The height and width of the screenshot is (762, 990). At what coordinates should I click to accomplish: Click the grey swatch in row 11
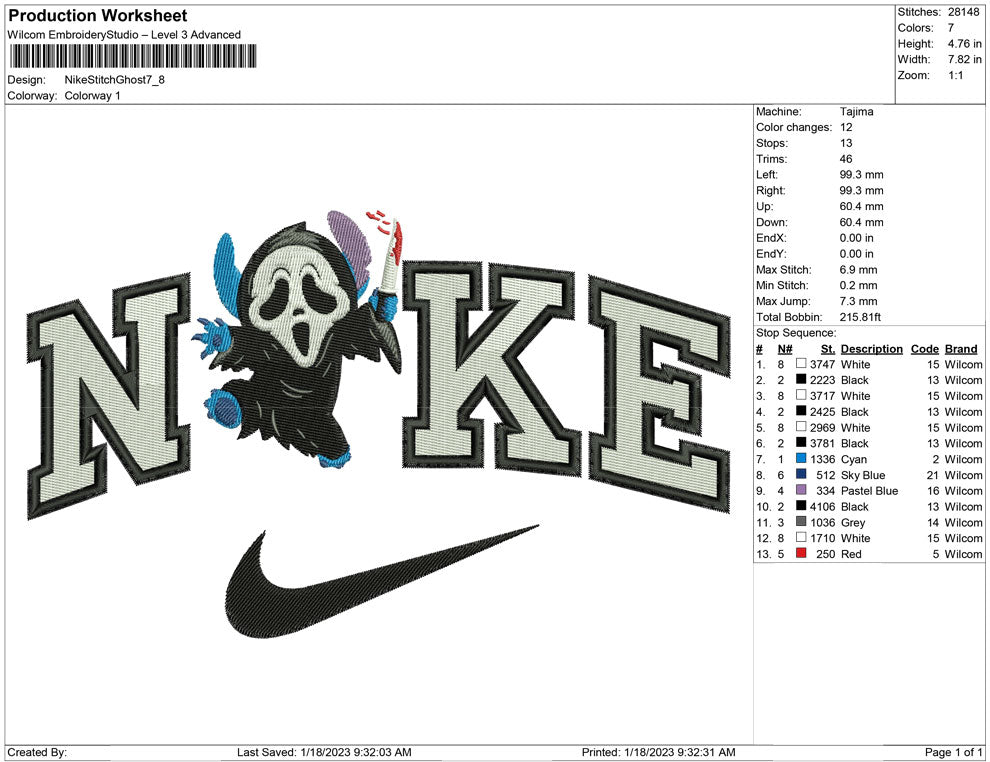coord(801,521)
